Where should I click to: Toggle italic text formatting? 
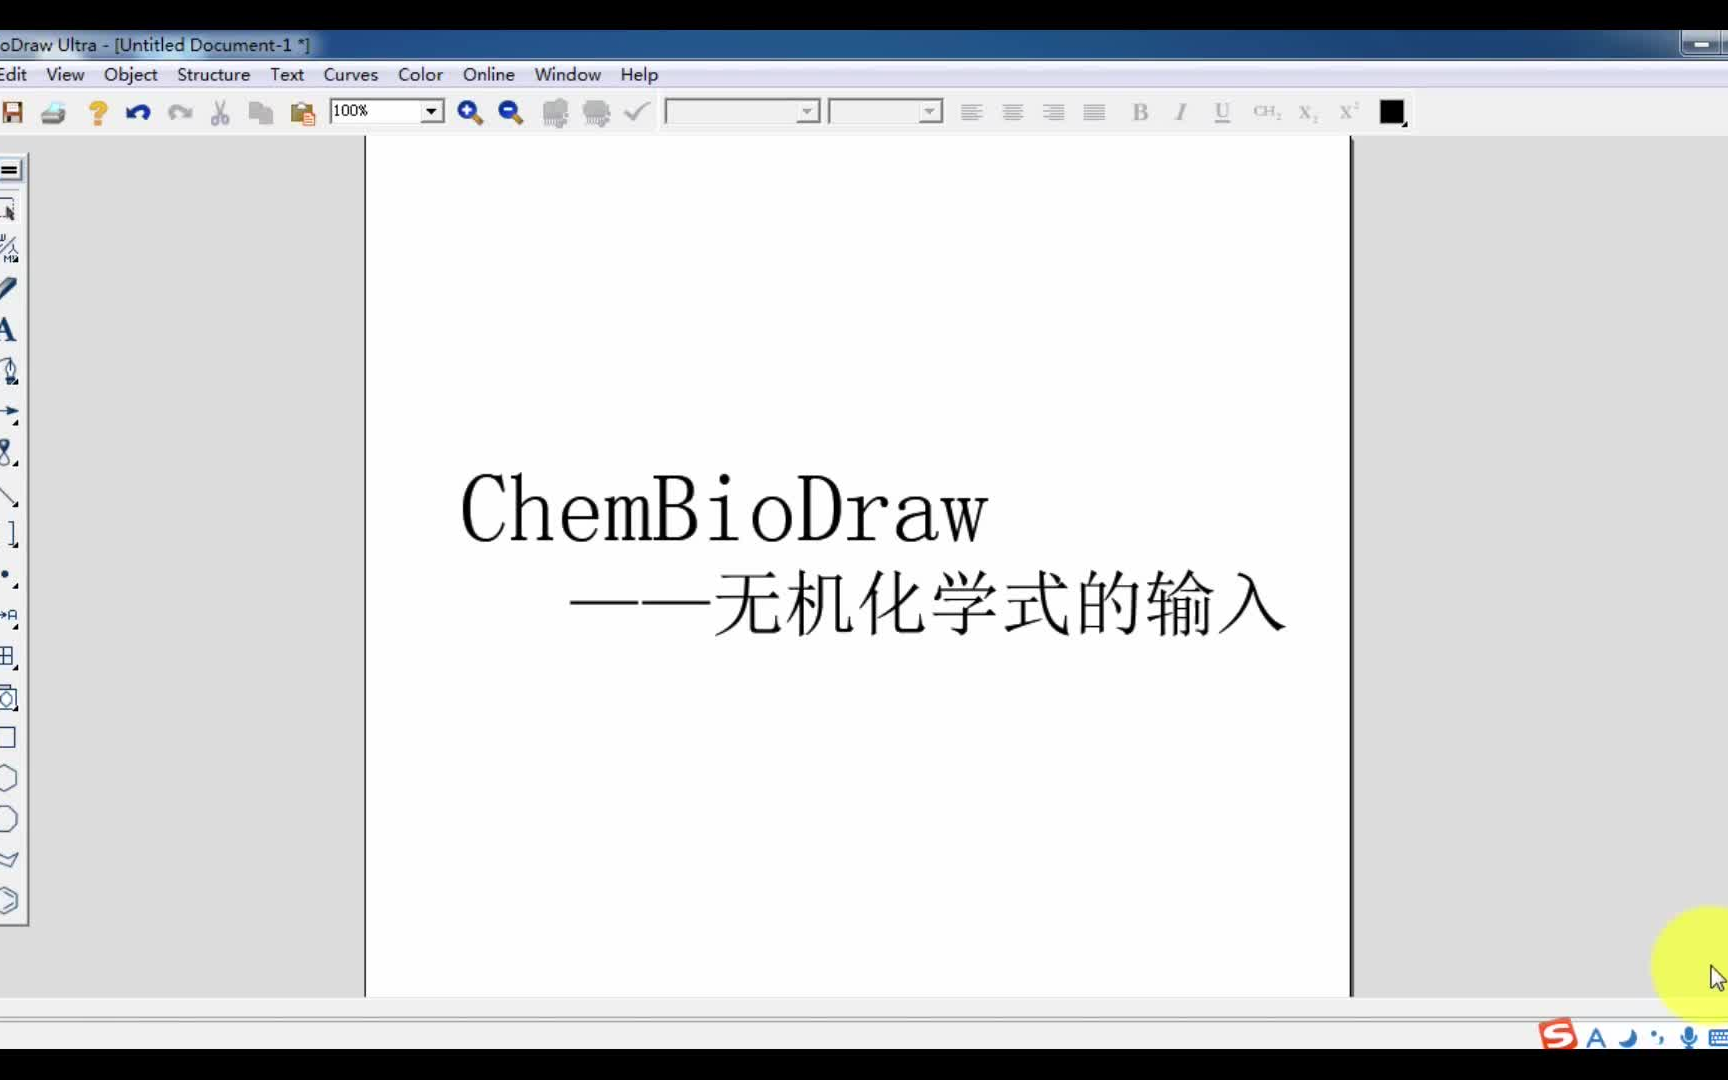[1181, 112]
